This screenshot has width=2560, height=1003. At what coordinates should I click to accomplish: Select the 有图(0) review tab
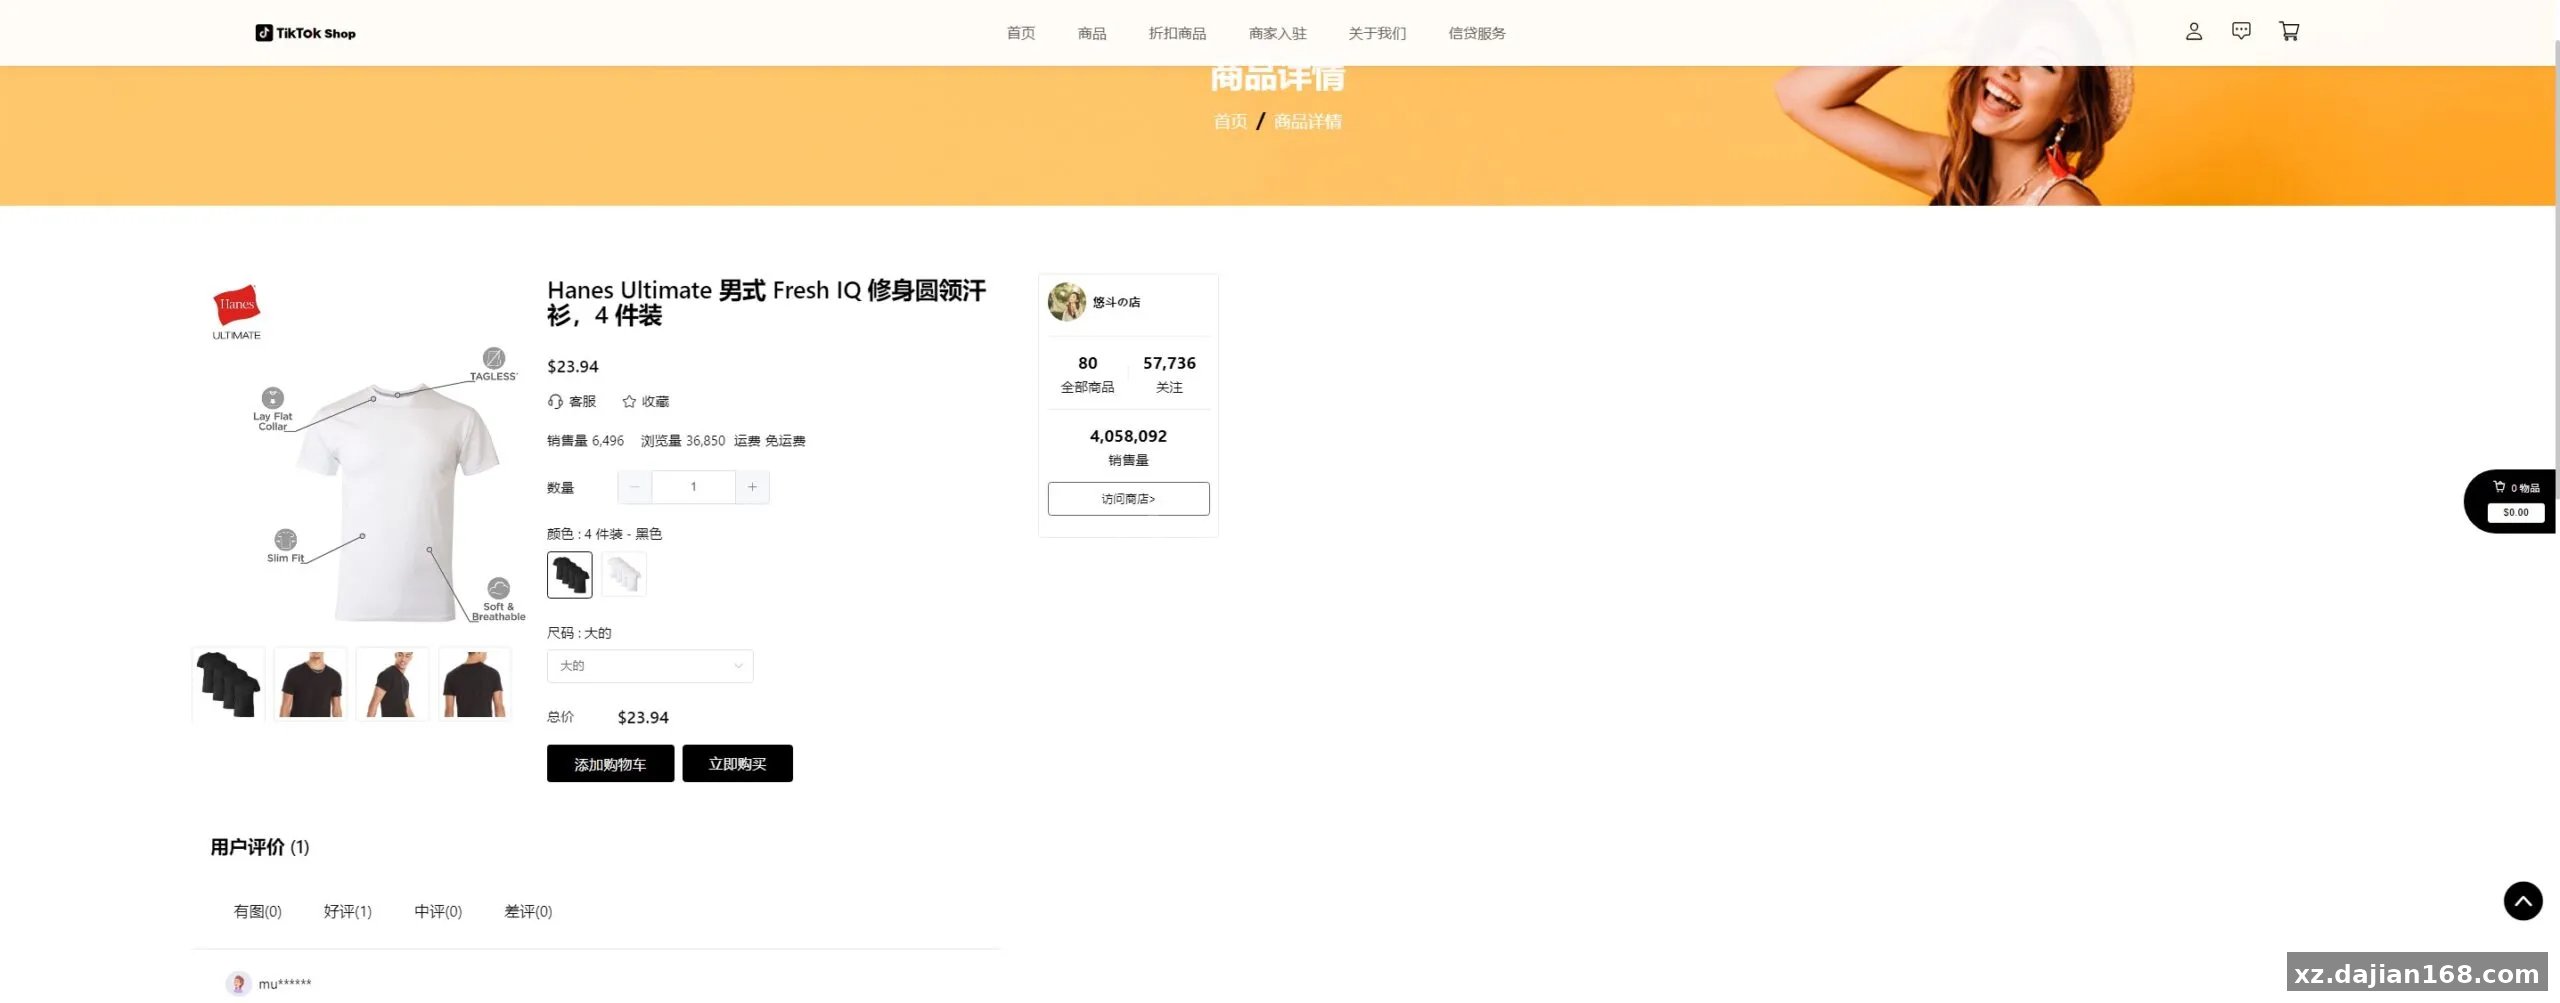[257, 911]
